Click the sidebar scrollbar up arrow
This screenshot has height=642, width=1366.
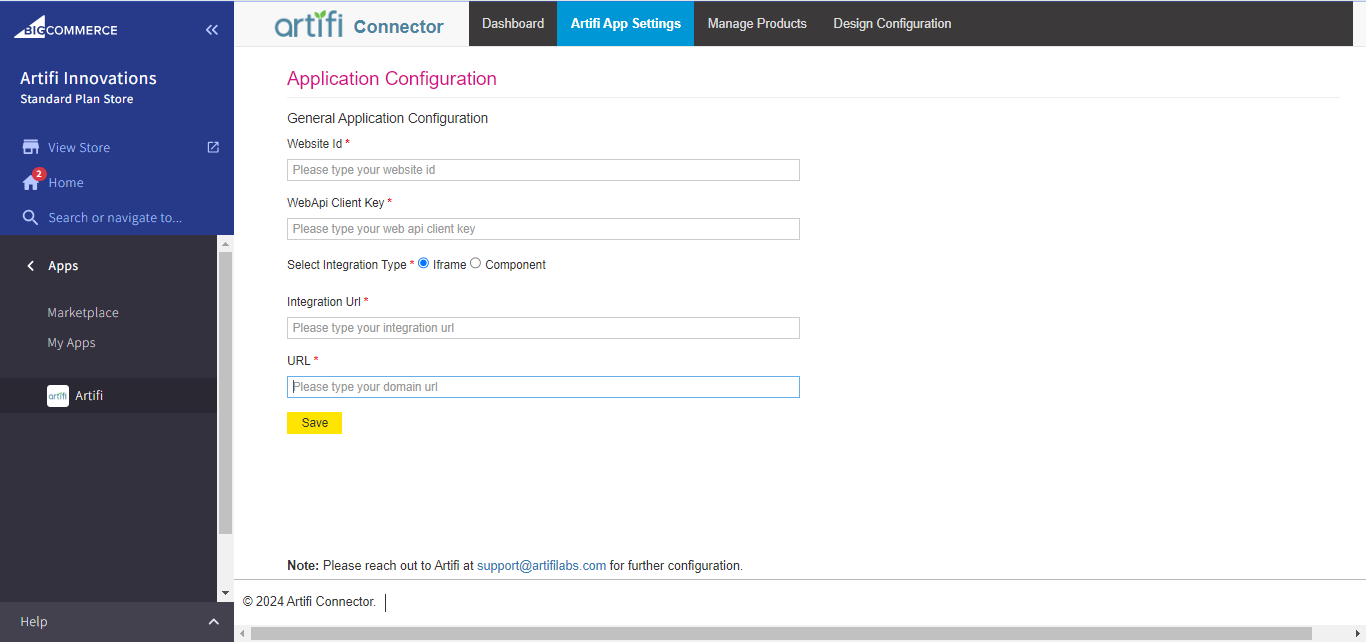point(225,244)
